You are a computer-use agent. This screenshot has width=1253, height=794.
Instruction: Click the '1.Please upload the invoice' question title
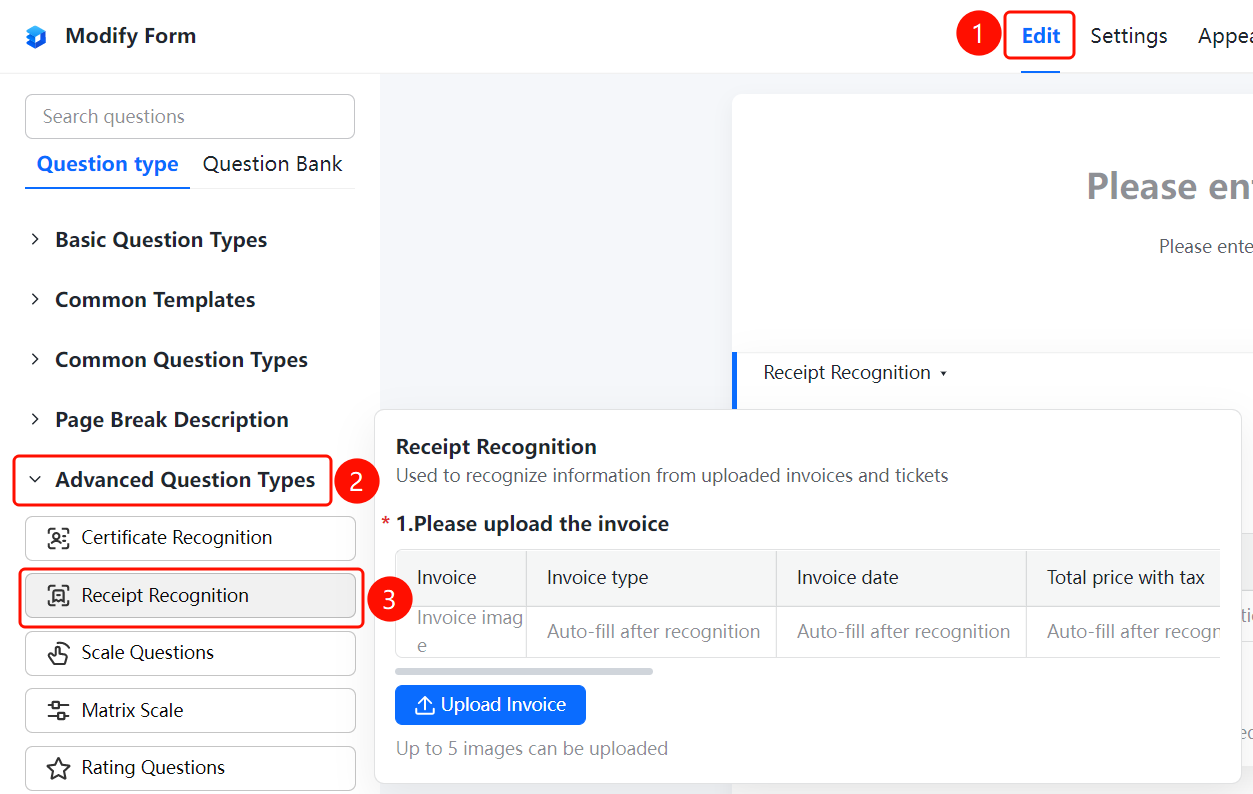click(532, 524)
